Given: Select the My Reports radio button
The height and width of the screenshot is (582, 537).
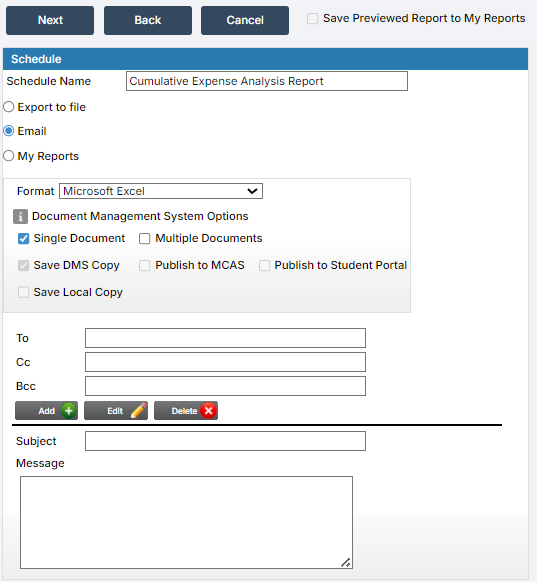Looking at the screenshot, I should pos(9,156).
